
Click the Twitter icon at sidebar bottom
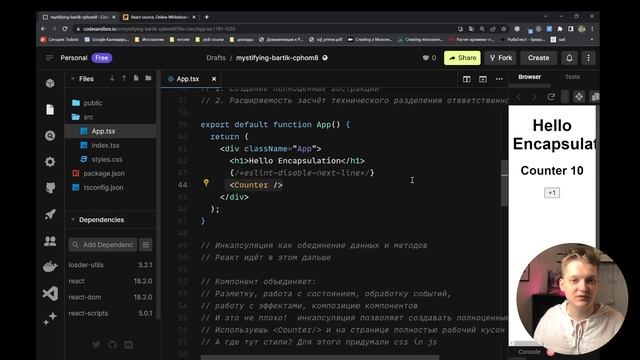click(x=96, y=345)
